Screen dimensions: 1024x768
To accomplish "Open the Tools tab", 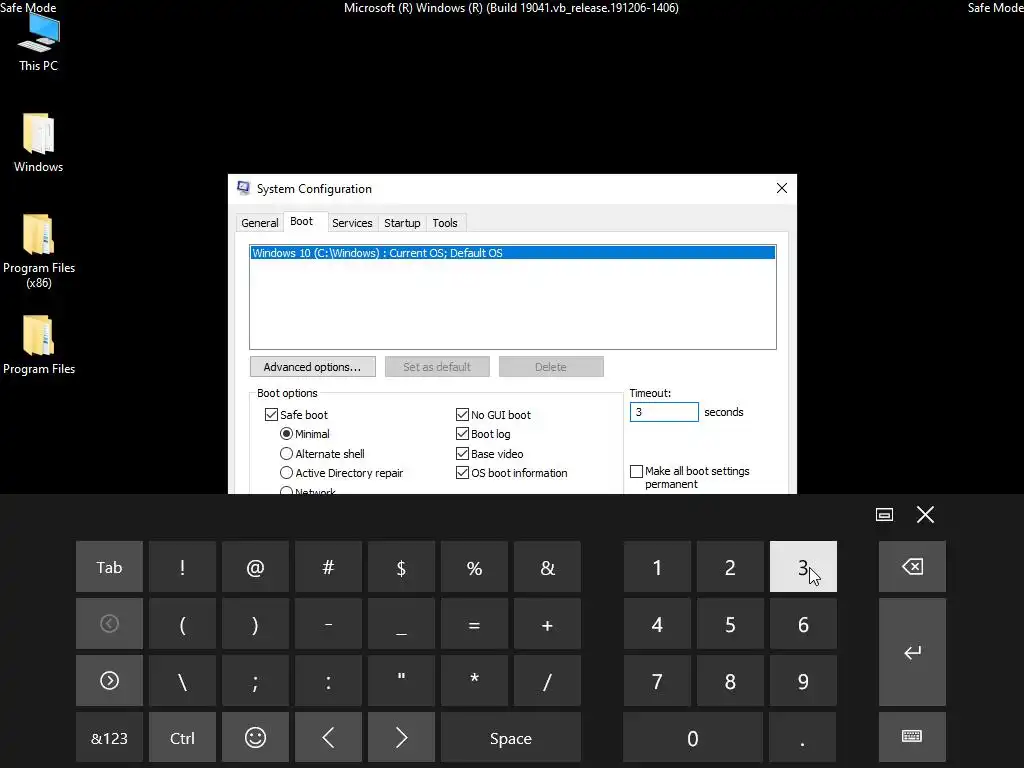I will point(445,223).
